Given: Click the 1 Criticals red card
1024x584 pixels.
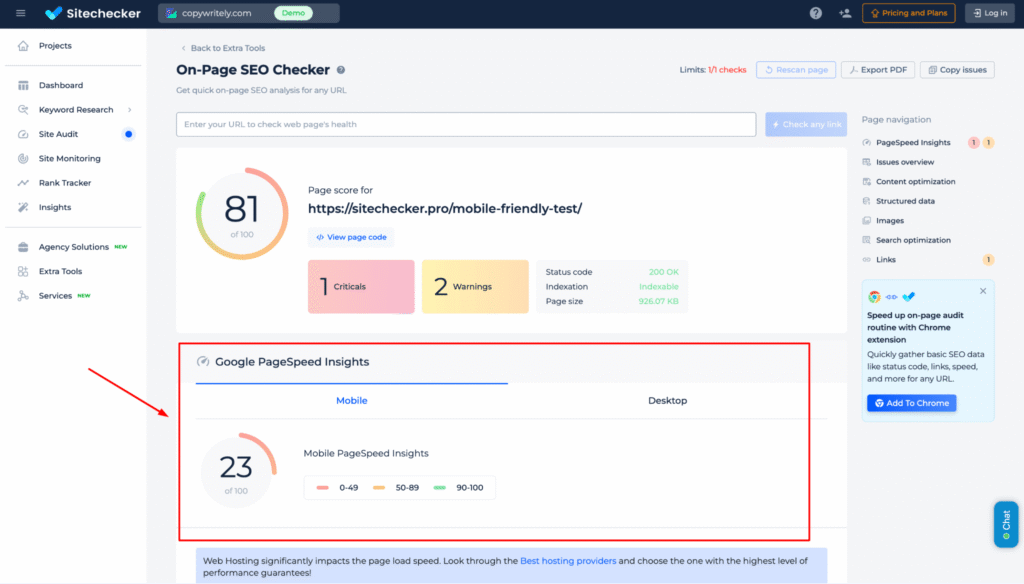Looking at the screenshot, I should pos(361,287).
